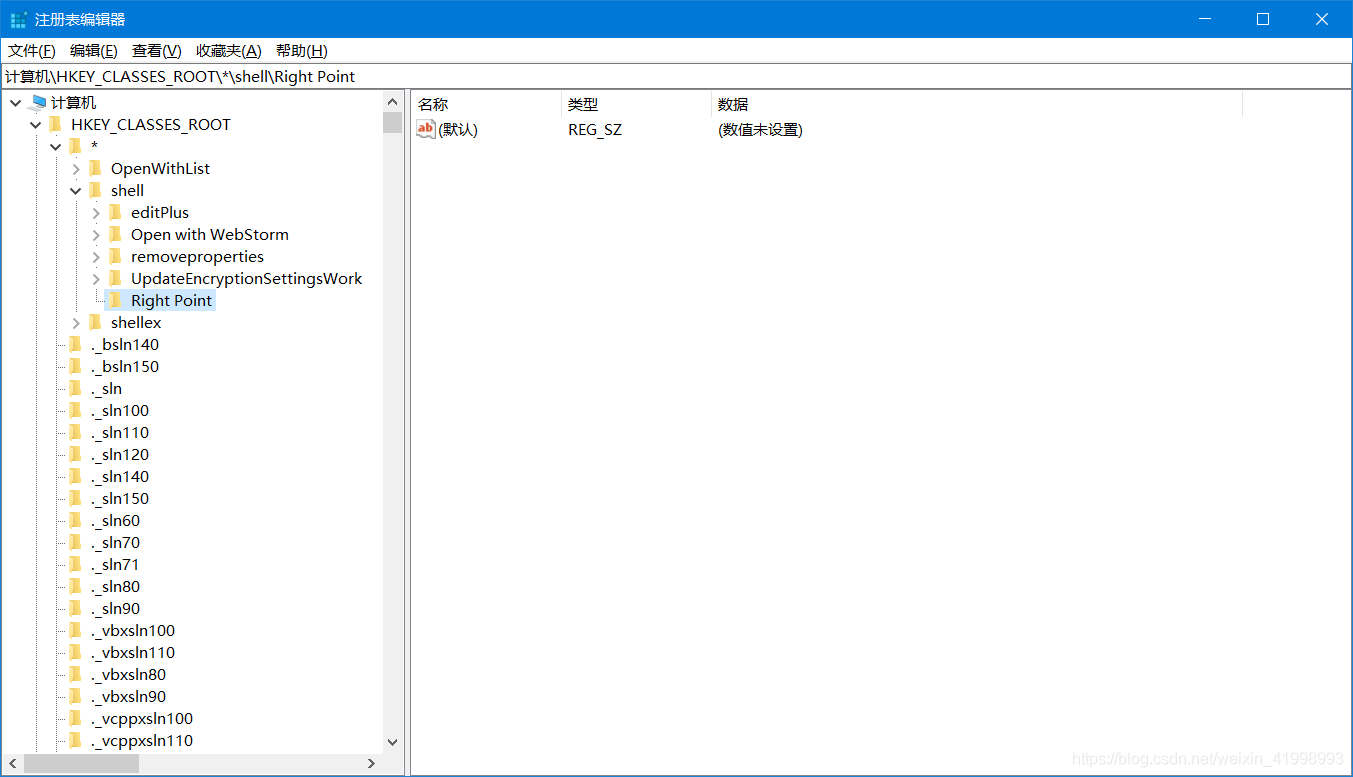1353x777 pixels.
Task: Click the Registry Editor app icon in title bar
Action: 18,20
